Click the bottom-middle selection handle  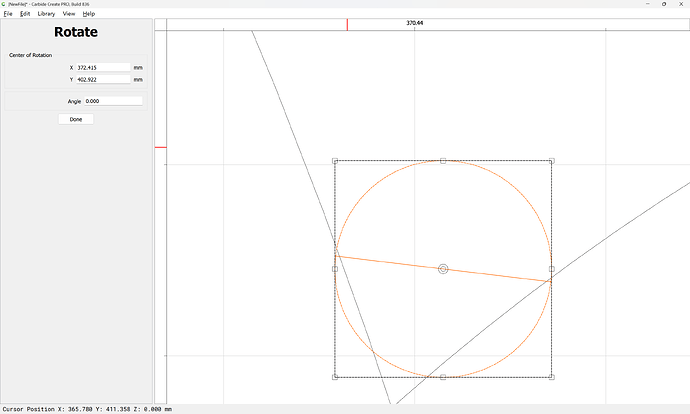click(x=443, y=377)
